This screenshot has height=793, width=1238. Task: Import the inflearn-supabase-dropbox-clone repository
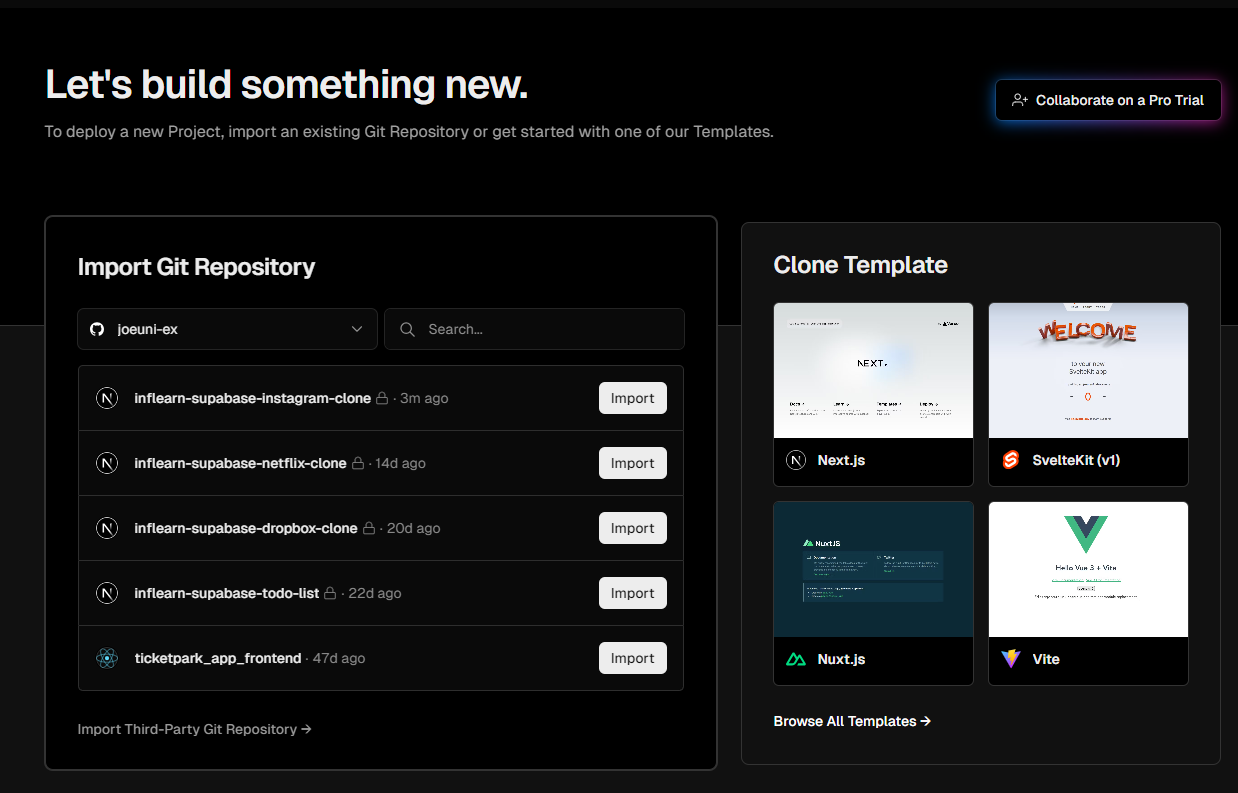[x=633, y=528]
